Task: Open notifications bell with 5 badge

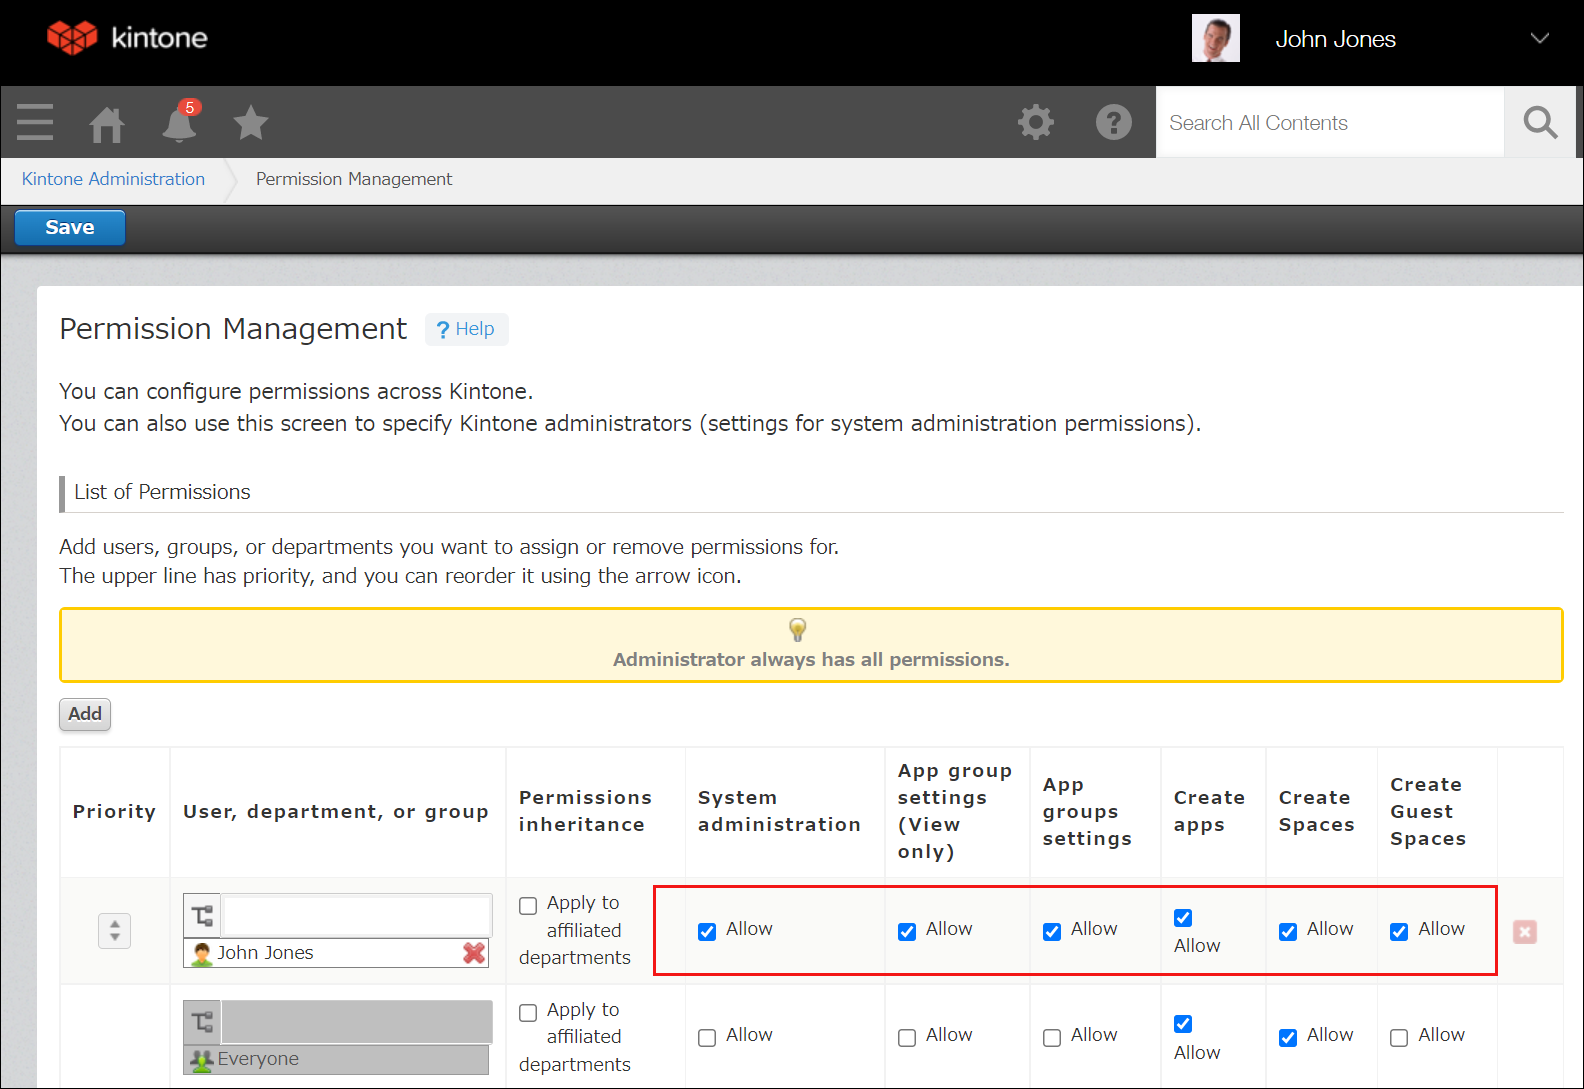Action: coord(180,122)
